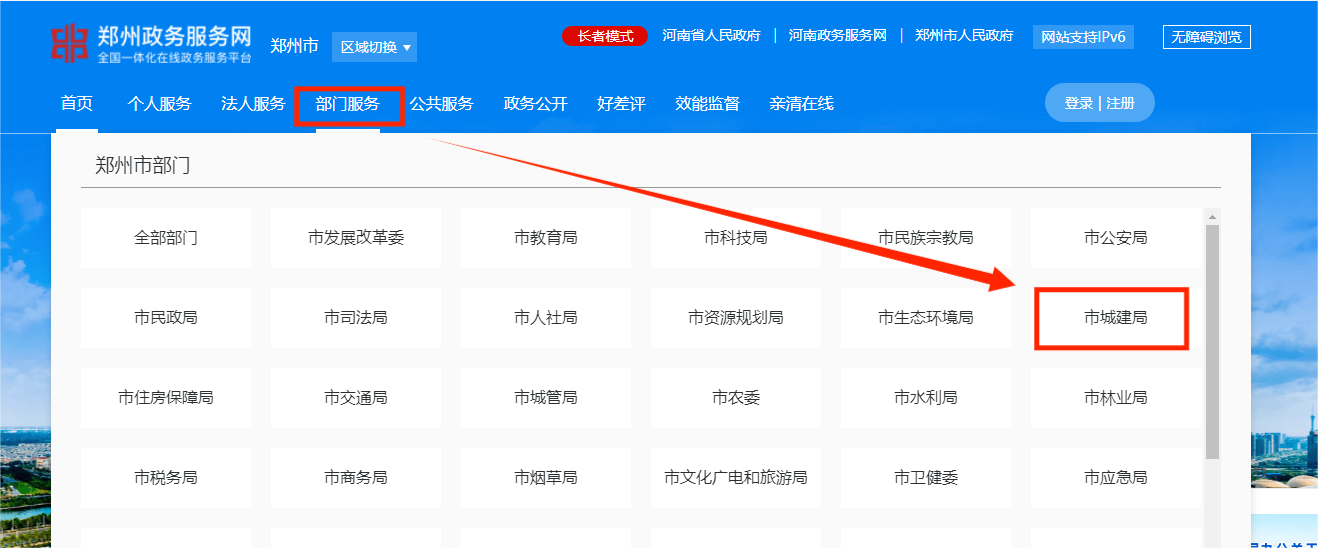Open the 区域切换 region dropdown
Image resolution: width=1318 pixels, height=548 pixels.
pos(376,47)
